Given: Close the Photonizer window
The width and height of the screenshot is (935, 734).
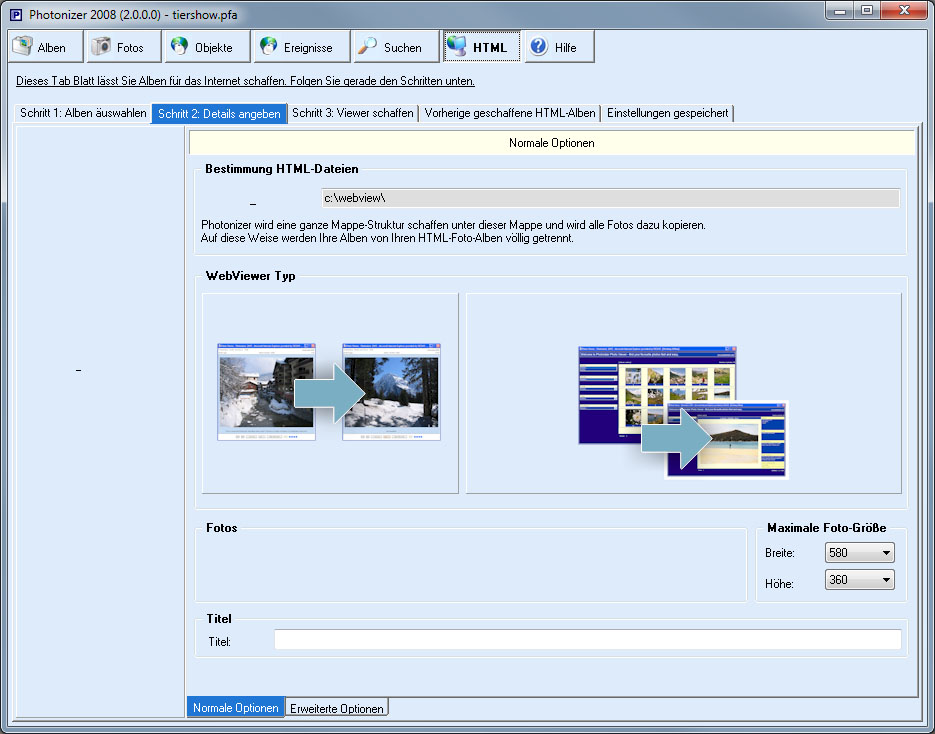Looking at the screenshot, I should [x=903, y=10].
